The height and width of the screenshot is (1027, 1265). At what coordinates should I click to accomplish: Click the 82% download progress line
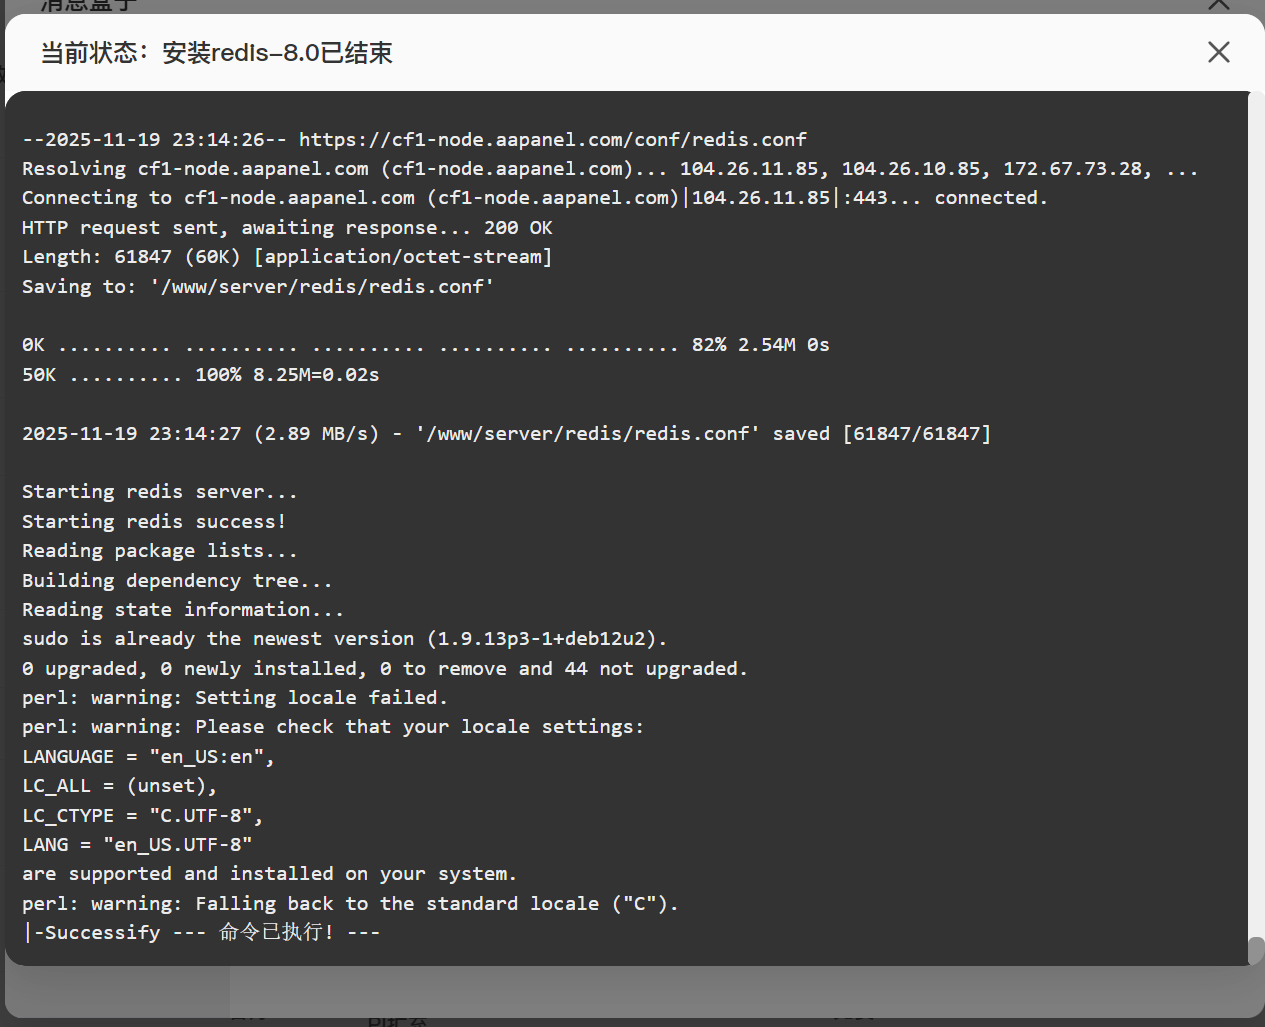(x=425, y=345)
